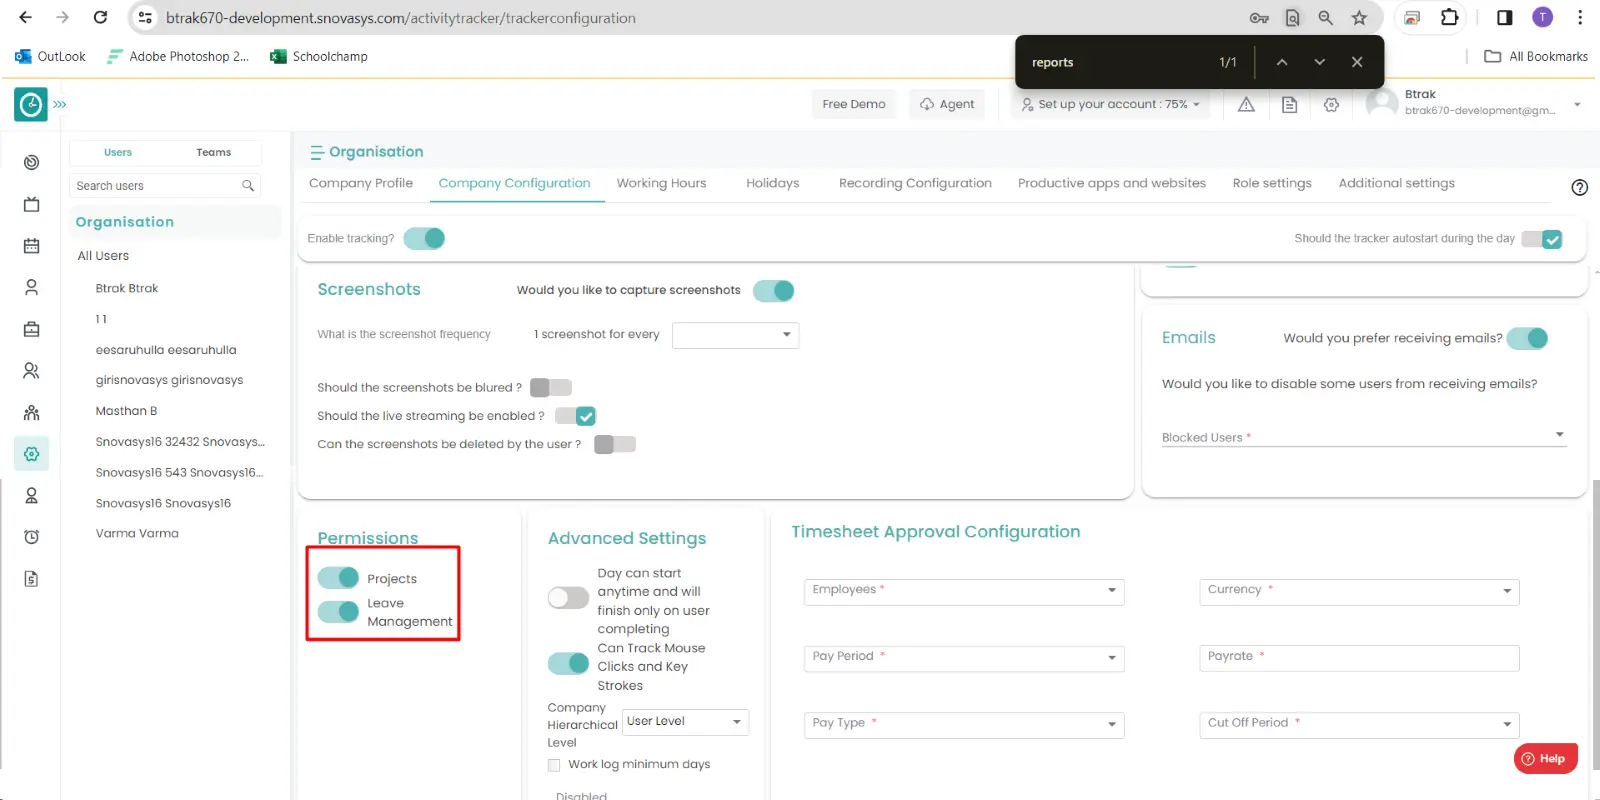
Task: Click the red Help button
Action: tap(1544, 759)
